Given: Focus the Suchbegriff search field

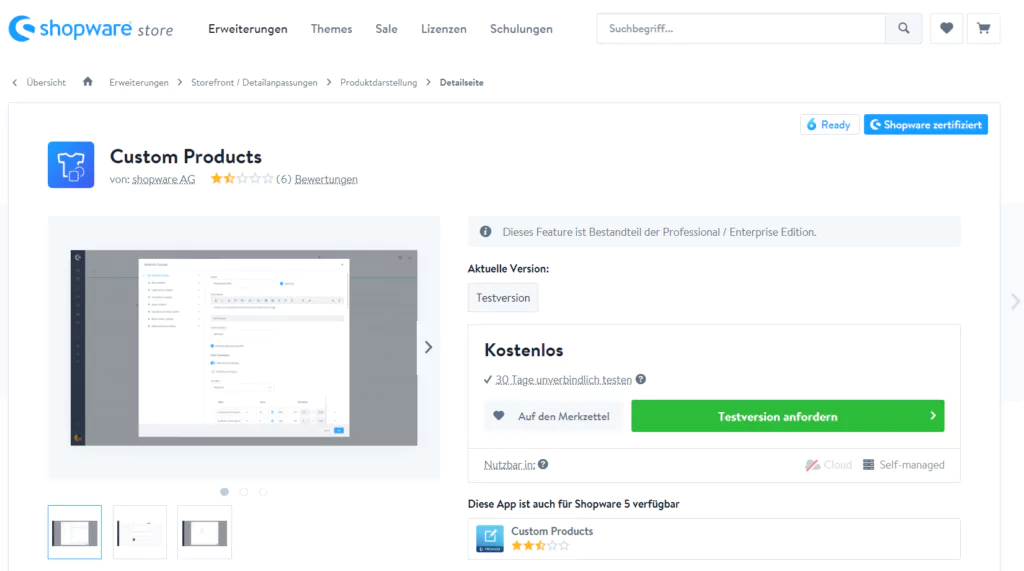Looking at the screenshot, I should pyautogui.click(x=741, y=28).
